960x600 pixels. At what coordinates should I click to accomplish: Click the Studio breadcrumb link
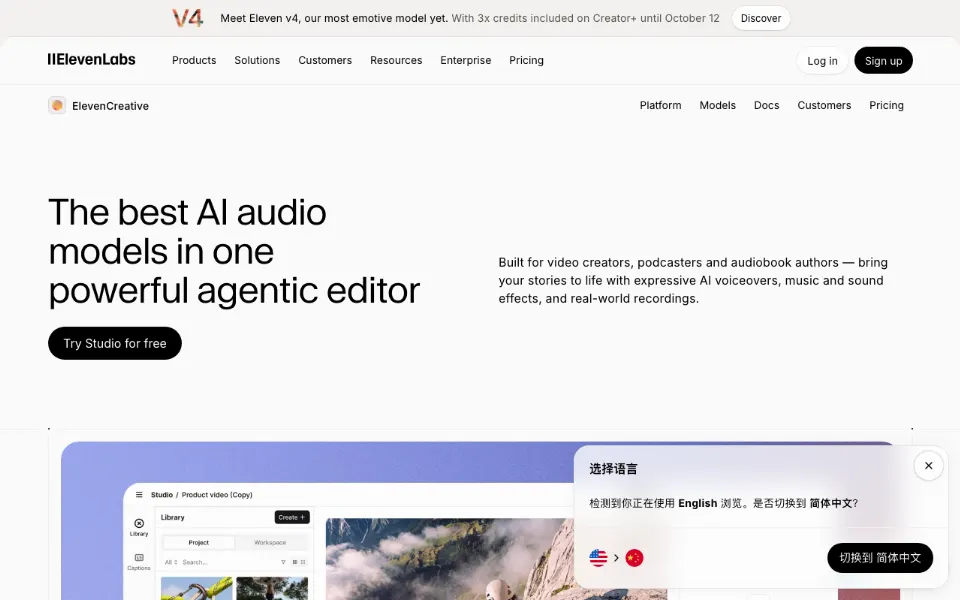(162, 495)
